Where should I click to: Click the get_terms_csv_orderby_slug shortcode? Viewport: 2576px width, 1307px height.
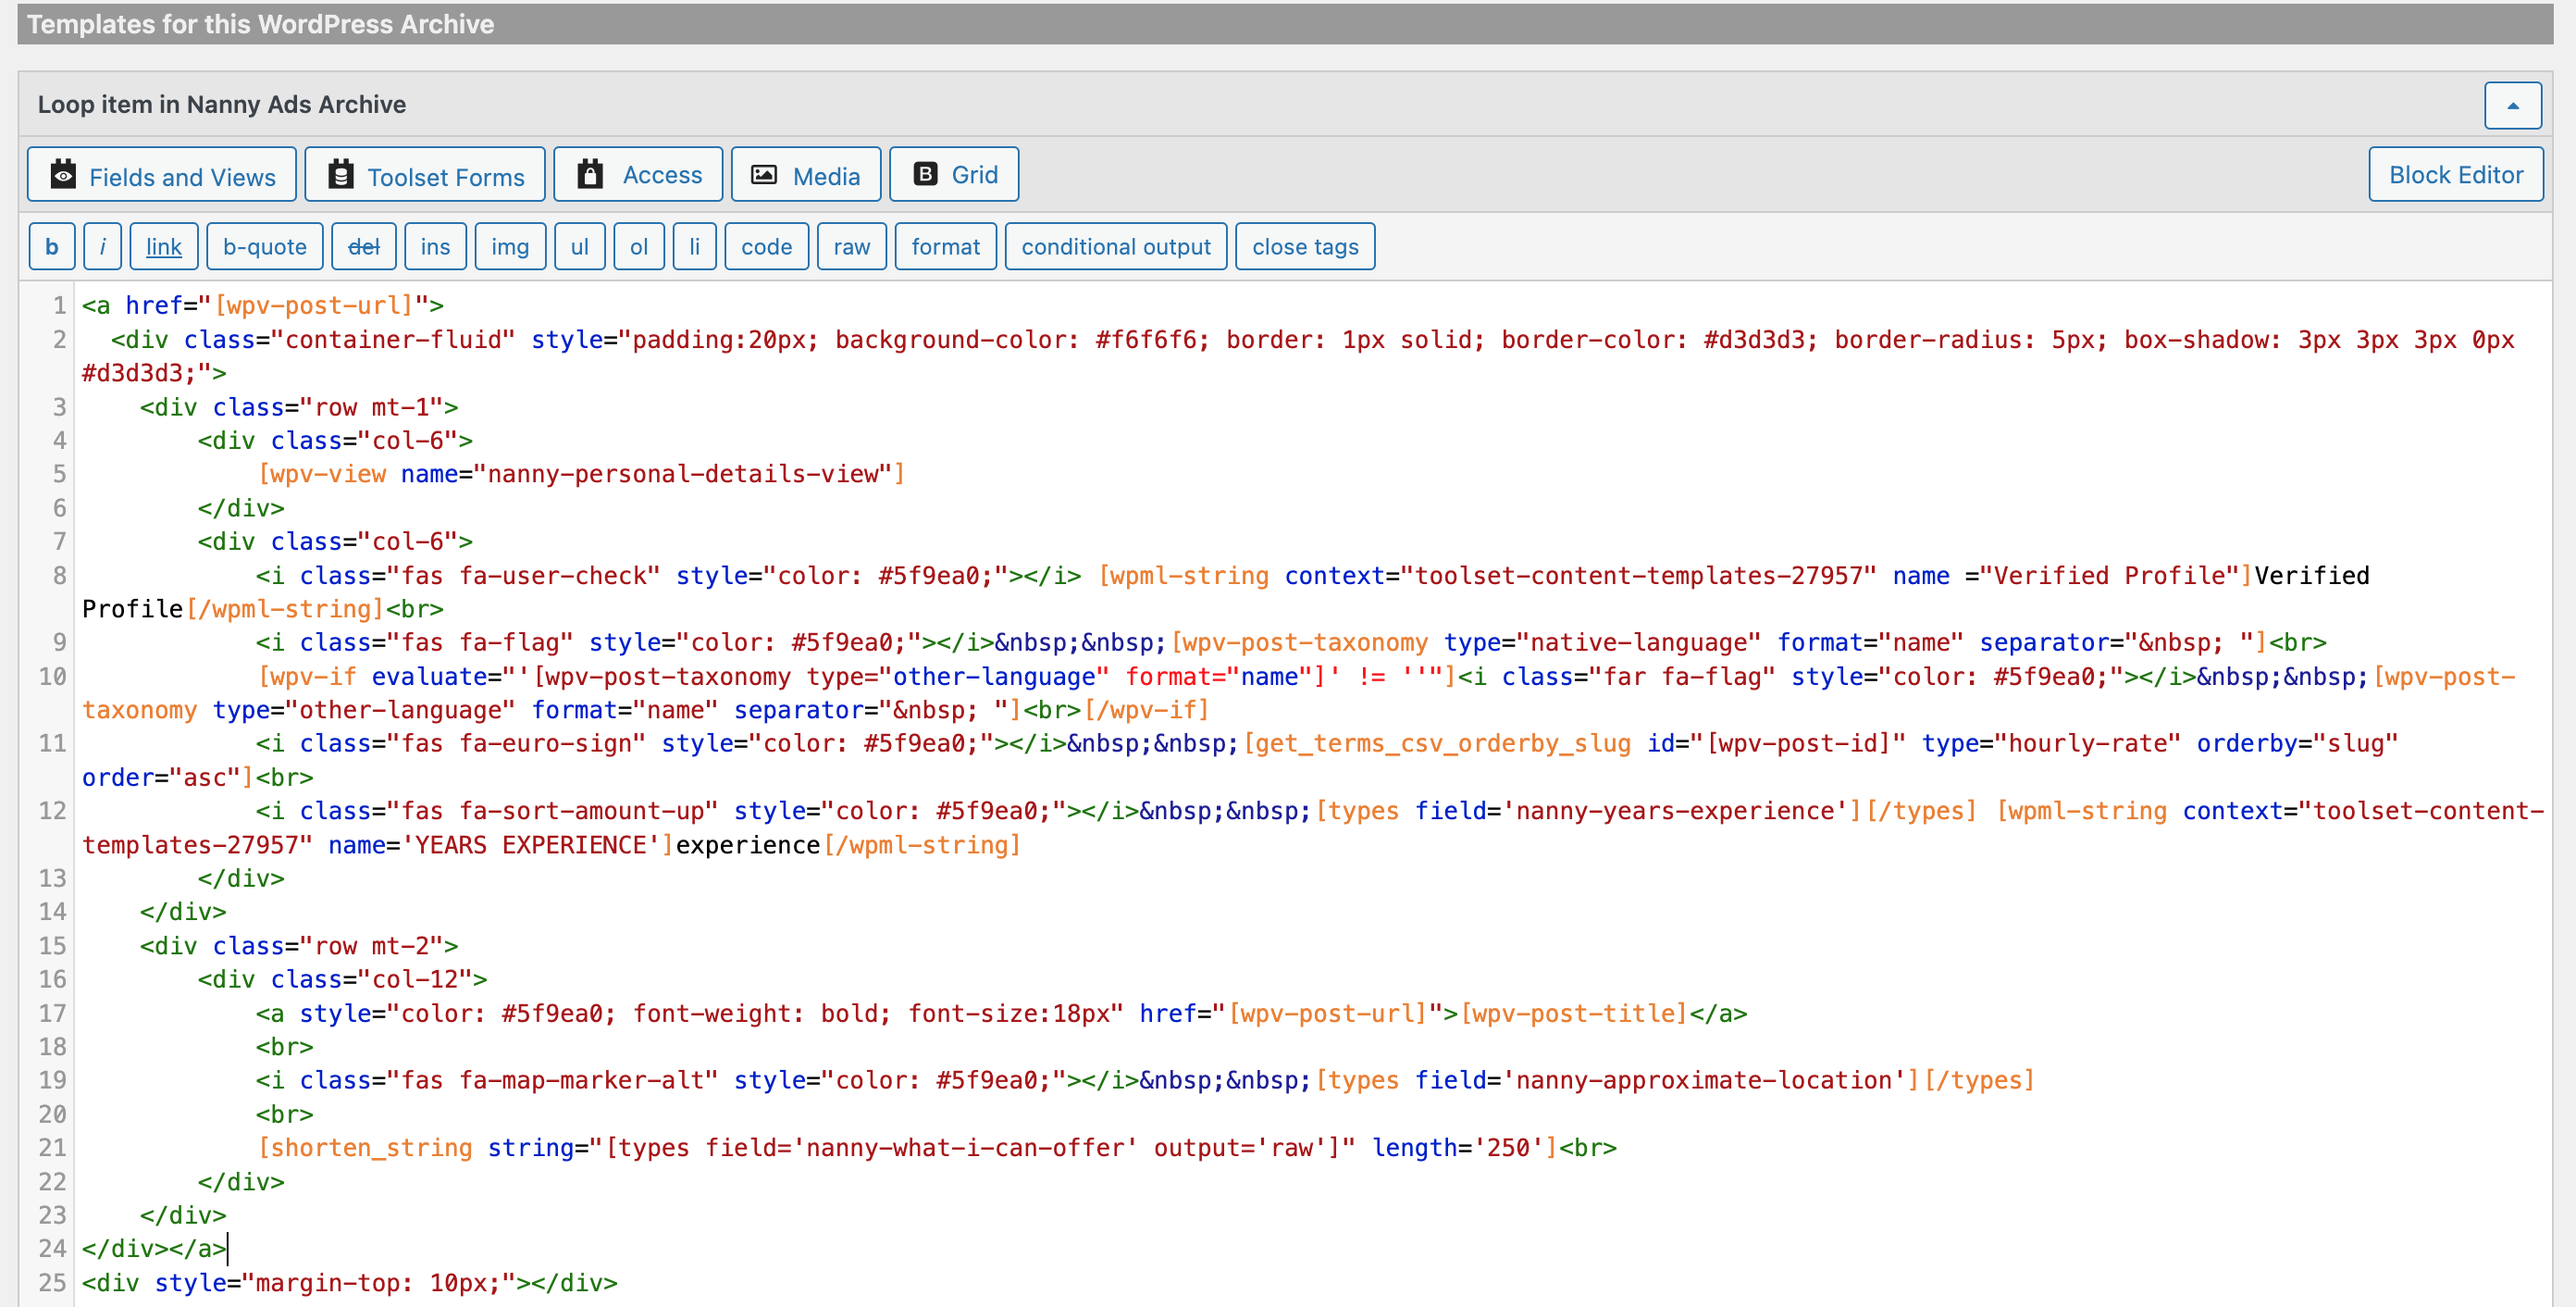[1444, 743]
